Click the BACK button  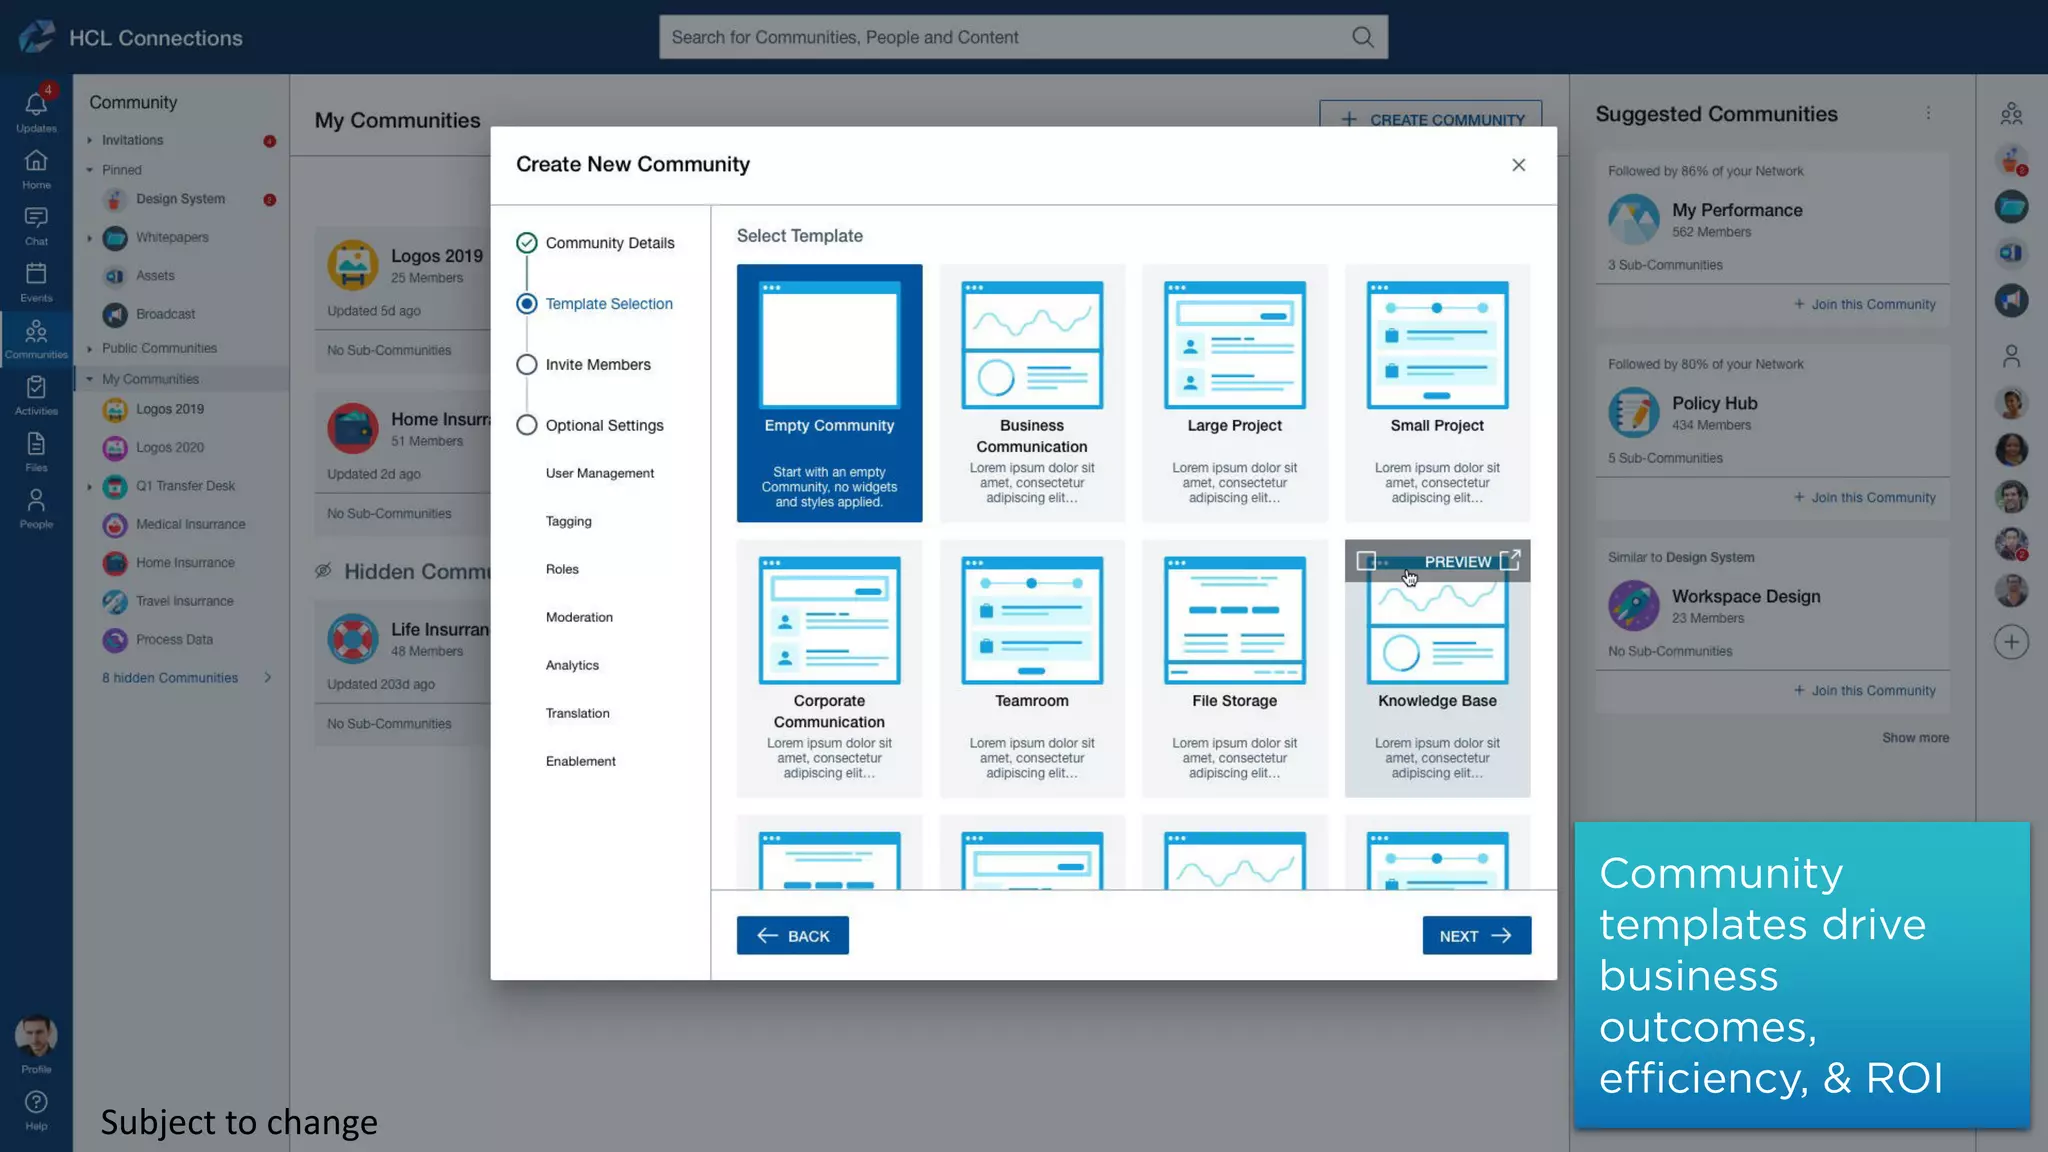tap(792, 936)
